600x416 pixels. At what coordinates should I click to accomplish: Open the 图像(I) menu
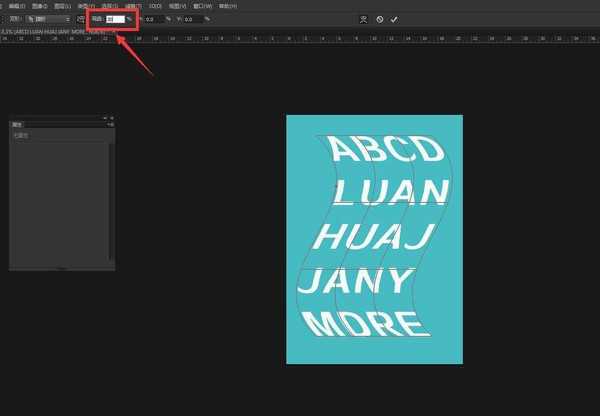(x=42, y=6)
